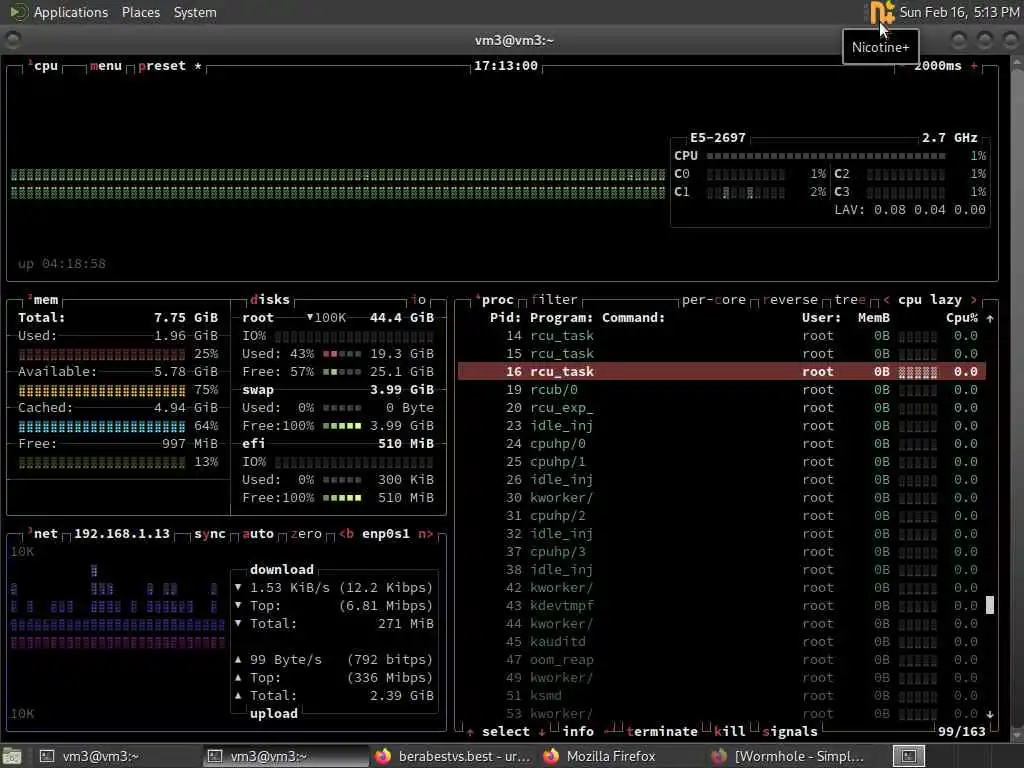Toggle sync scaling in net box
Image resolution: width=1024 pixels, height=768 pixels.
(x=210, y=534)
